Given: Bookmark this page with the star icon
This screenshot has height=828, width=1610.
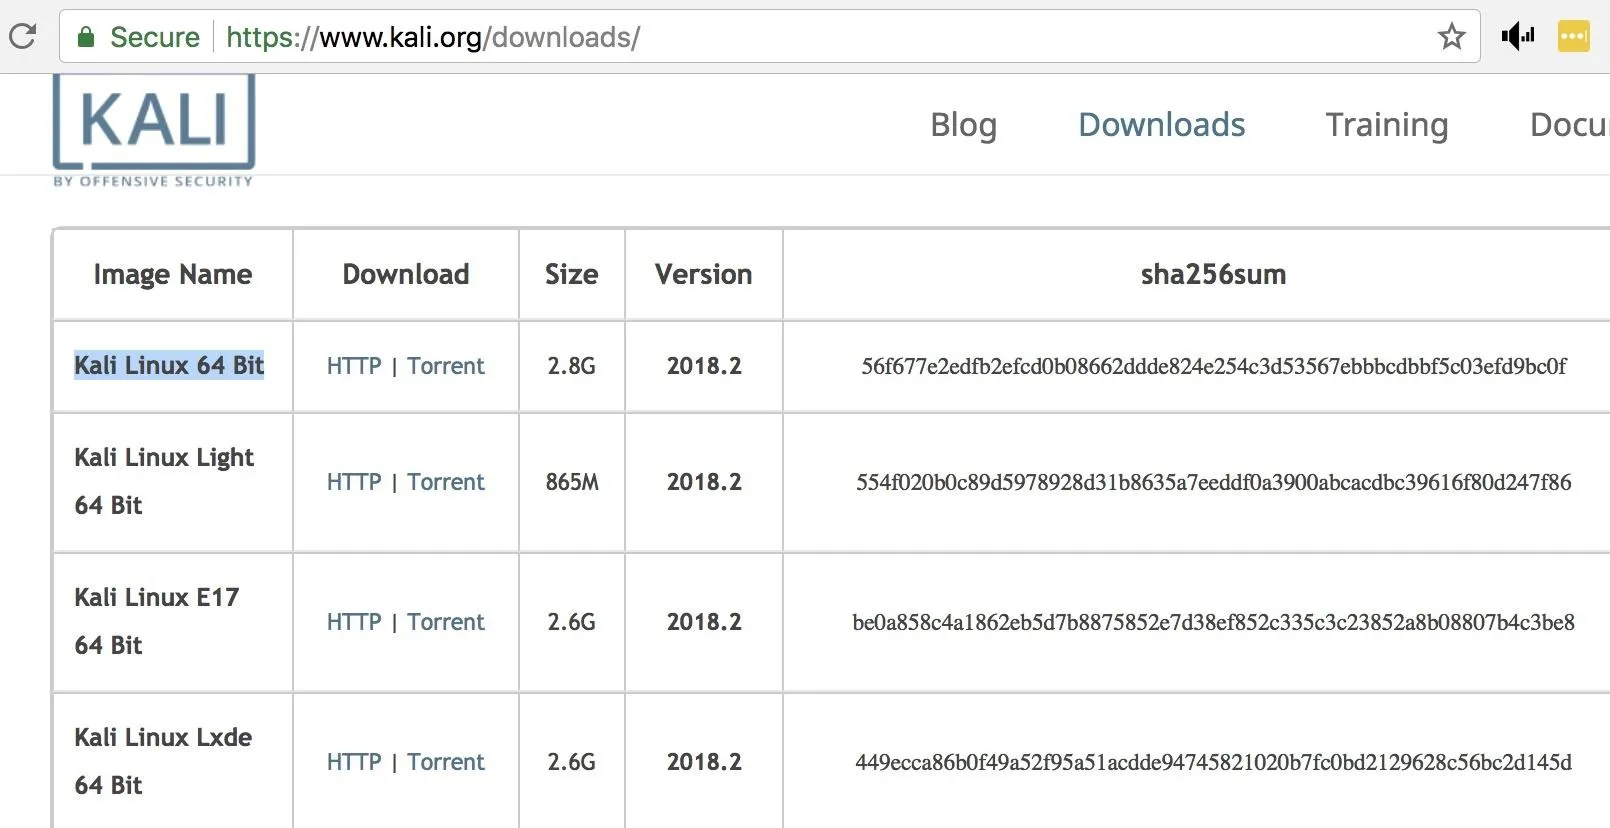Looking at the screenshot, I should (x=1451, y=37).
